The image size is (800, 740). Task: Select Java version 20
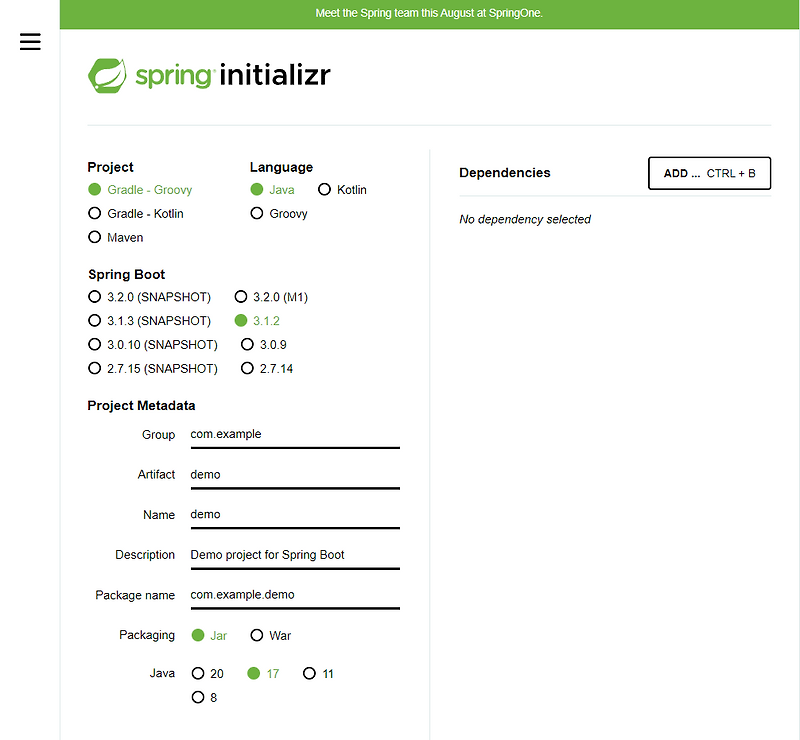(x=197, y=673)
